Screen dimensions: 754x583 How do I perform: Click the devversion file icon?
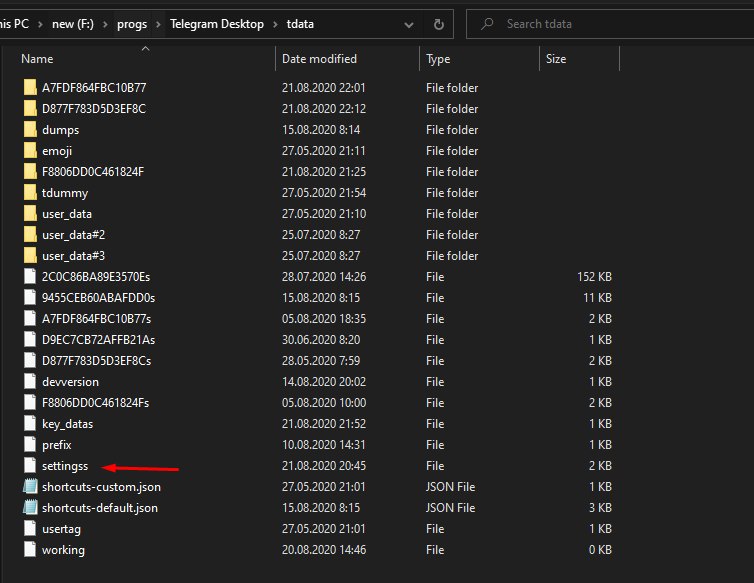point(30,381)
